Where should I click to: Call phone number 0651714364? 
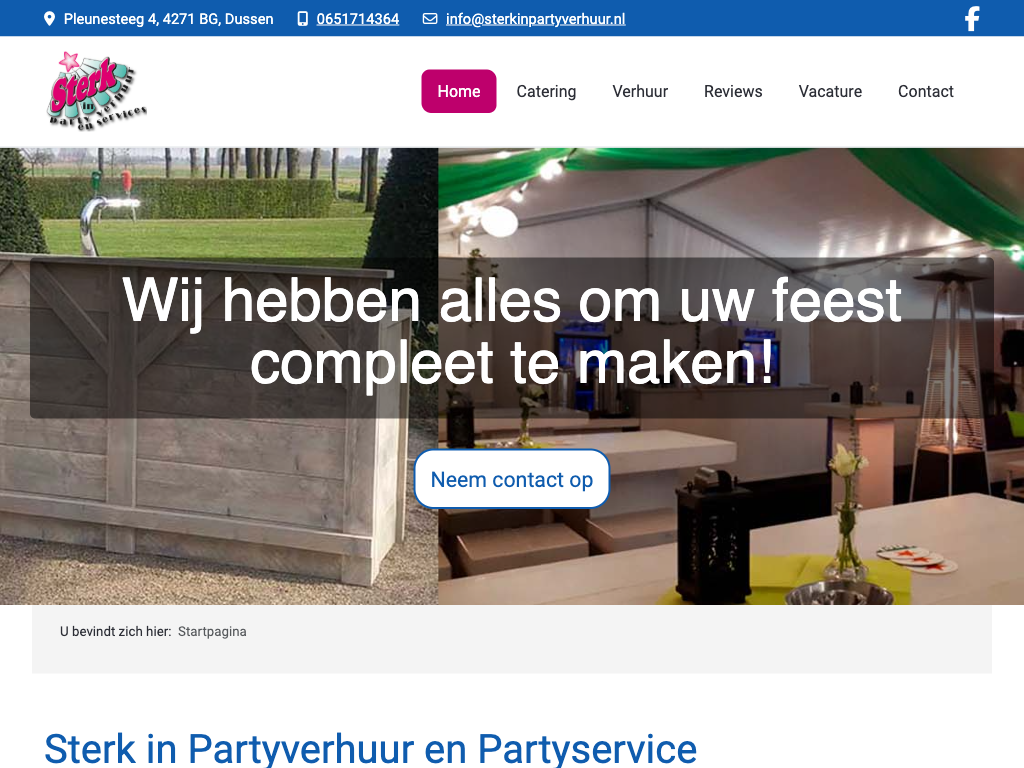[357, 19]
